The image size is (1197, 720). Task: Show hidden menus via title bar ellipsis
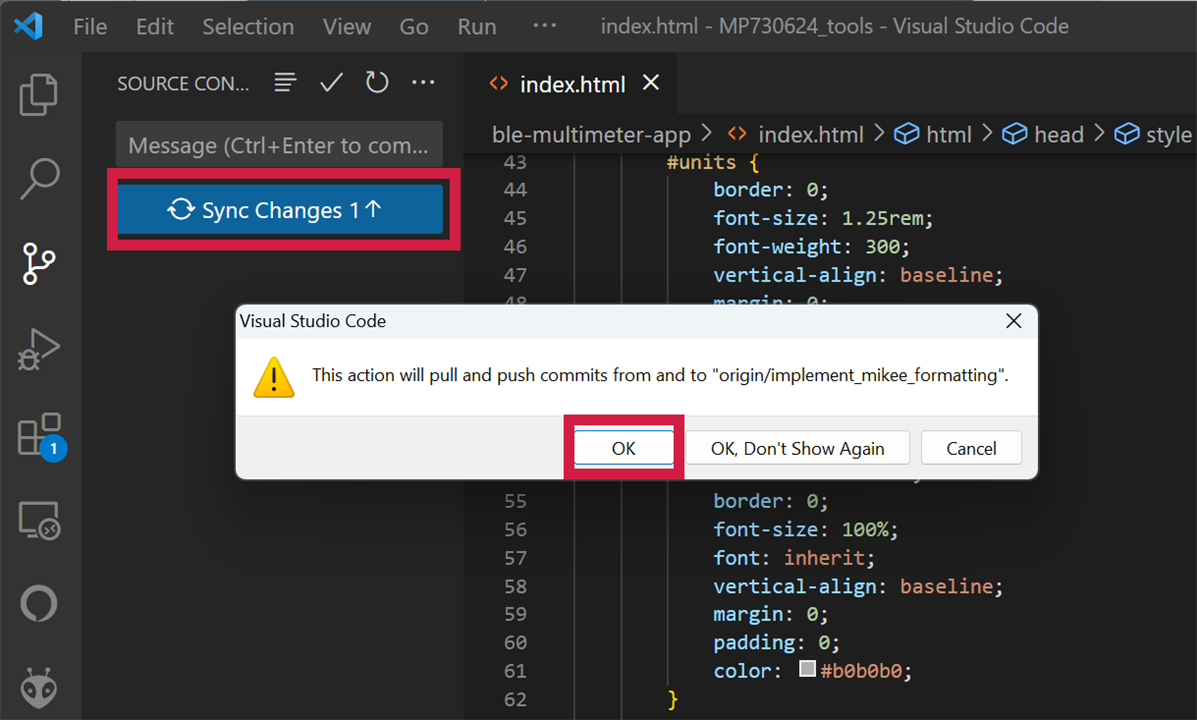coord(544,25)
